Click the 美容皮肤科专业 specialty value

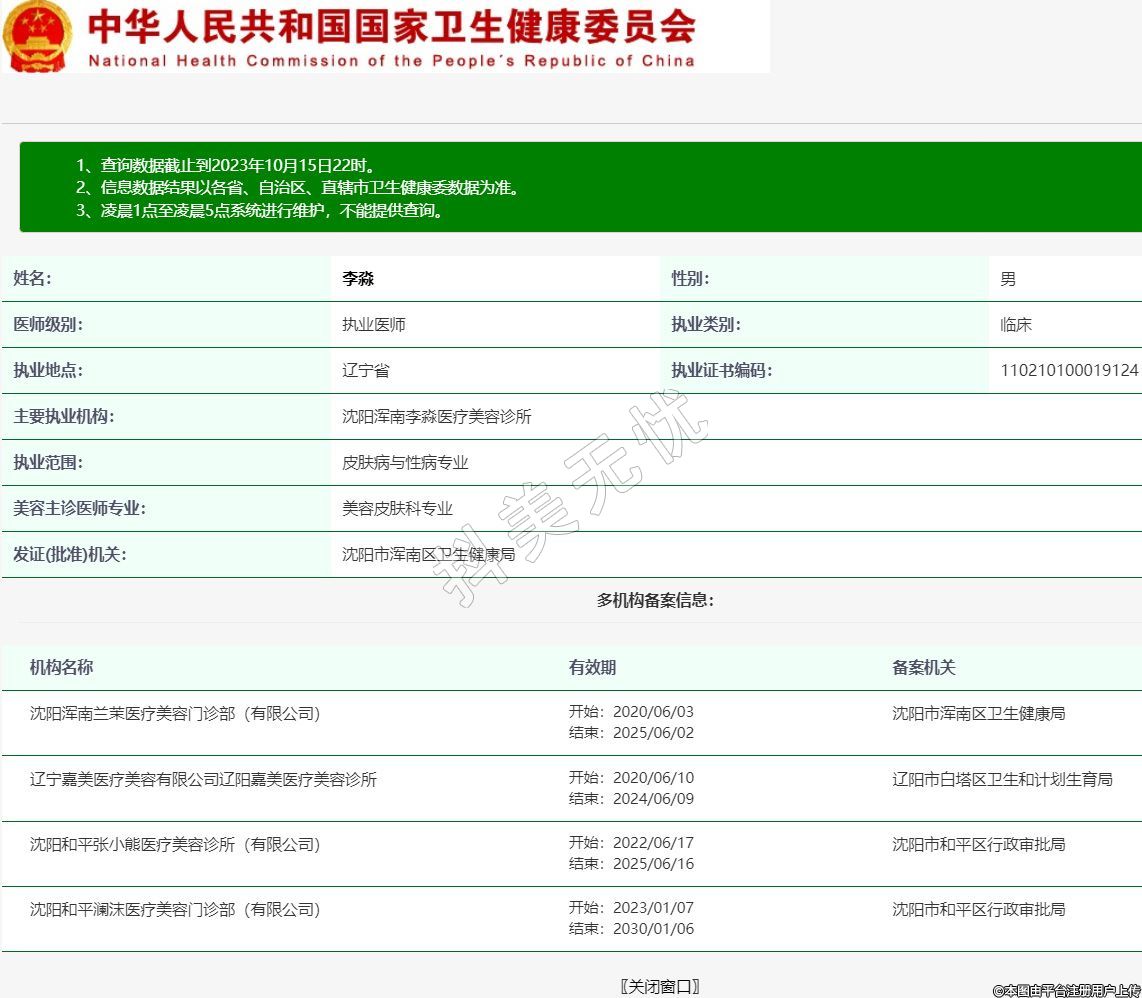397,509
